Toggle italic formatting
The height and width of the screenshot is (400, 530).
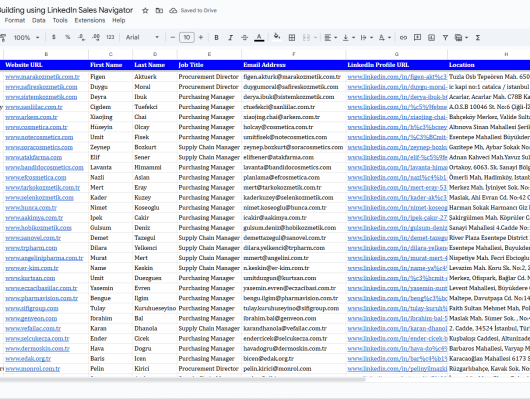pos(231,38)
